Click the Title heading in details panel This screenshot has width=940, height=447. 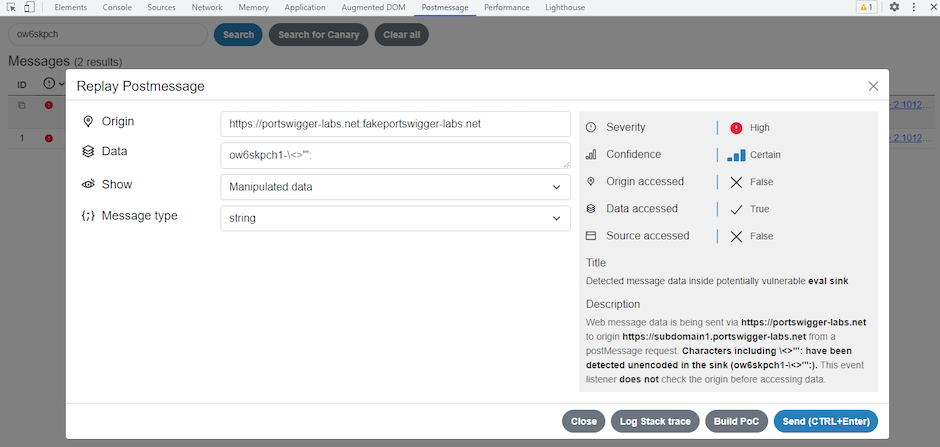click(596, 262)
